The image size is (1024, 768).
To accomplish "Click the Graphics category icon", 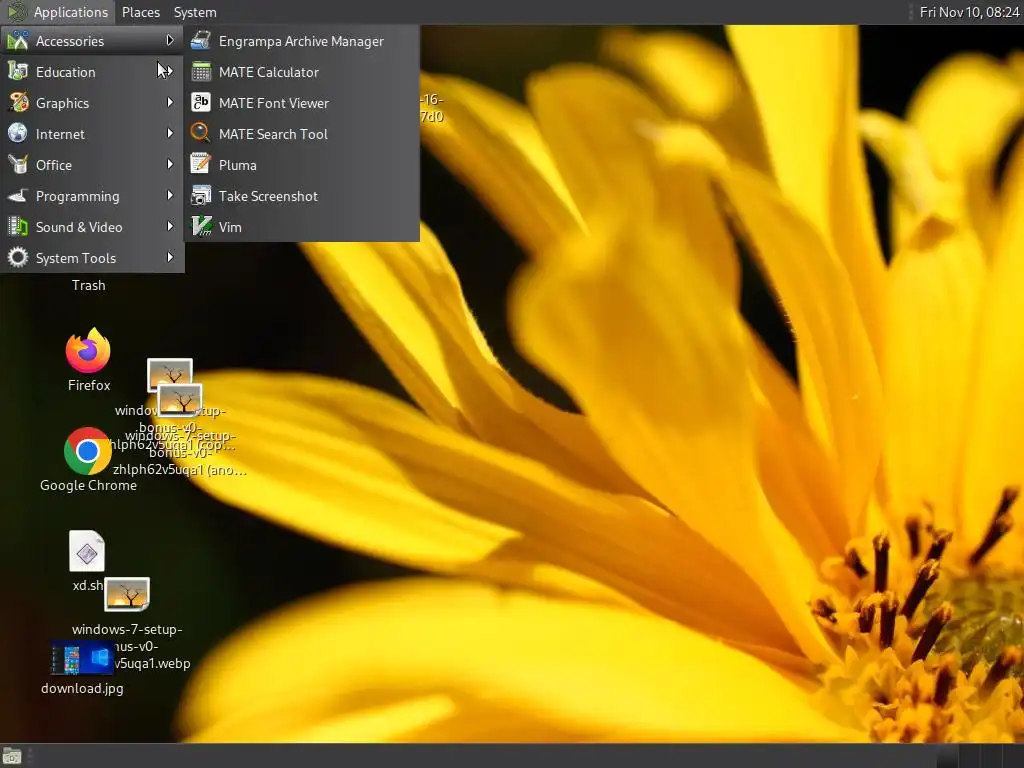I will 18,103.
